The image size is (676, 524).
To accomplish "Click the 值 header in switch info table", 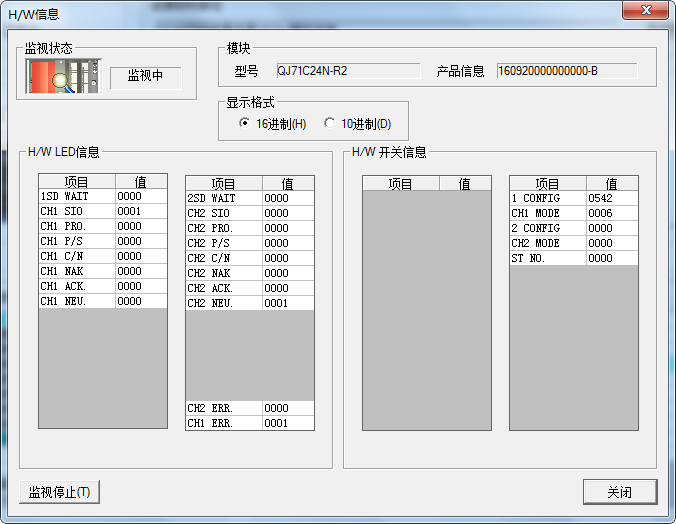I will 611,184.
